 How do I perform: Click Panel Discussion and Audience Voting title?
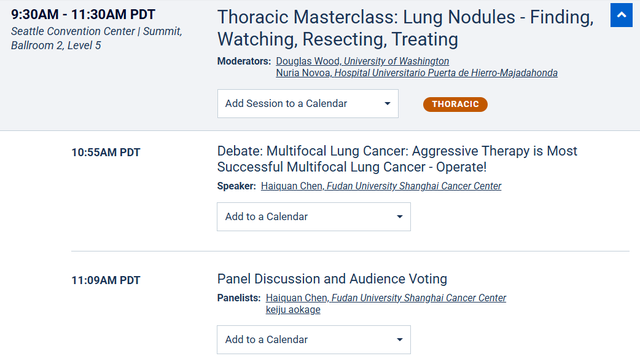[332, 279]
